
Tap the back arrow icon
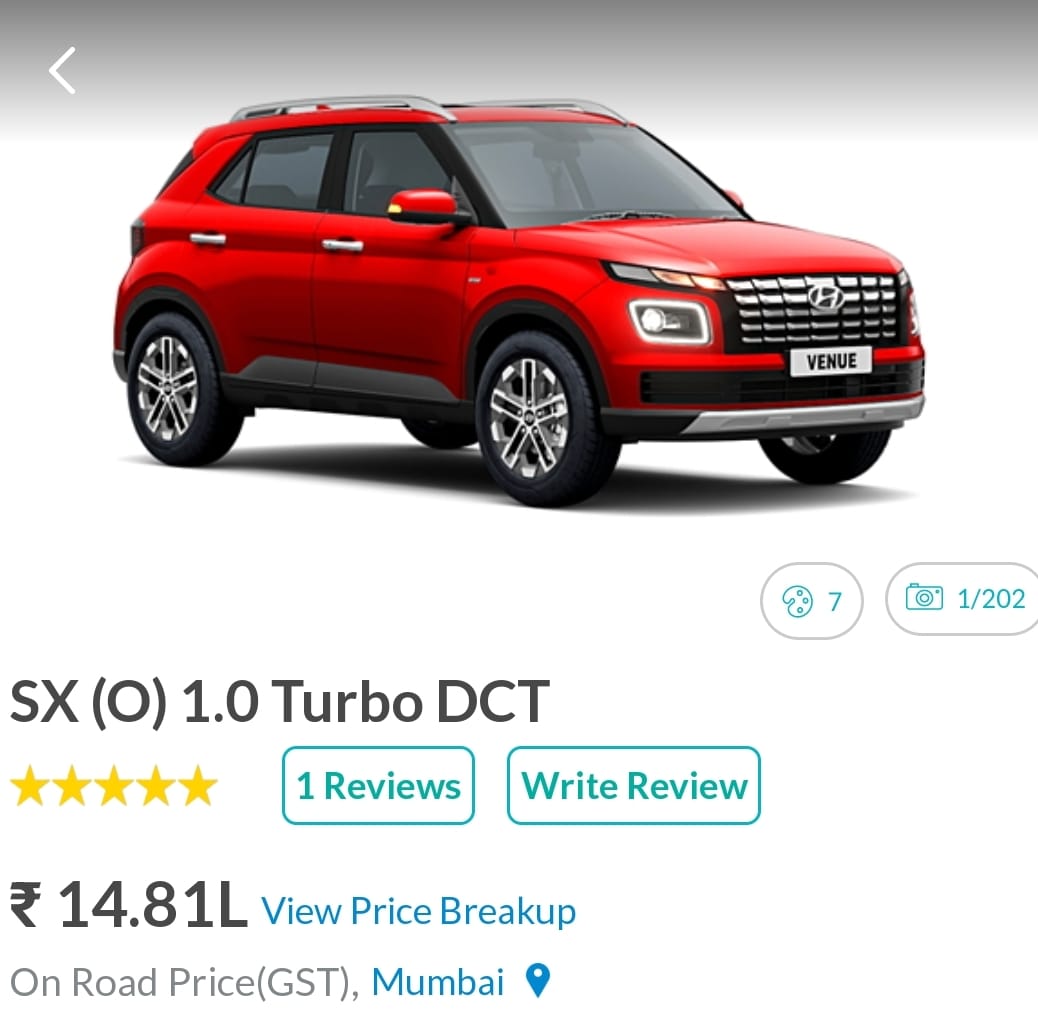coord(62,70)
